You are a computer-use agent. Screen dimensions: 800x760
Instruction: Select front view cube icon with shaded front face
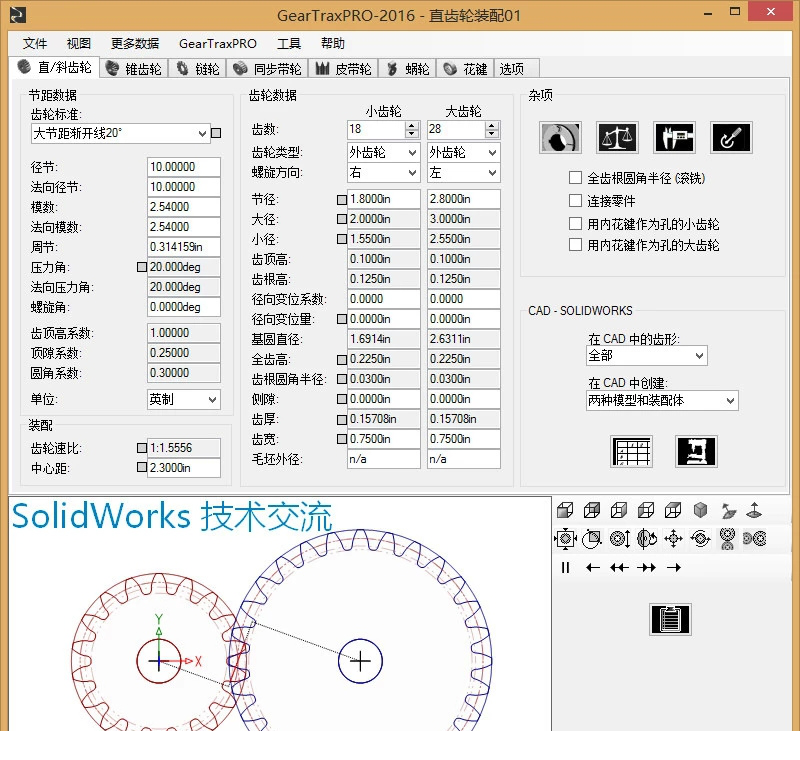[565, 510]
